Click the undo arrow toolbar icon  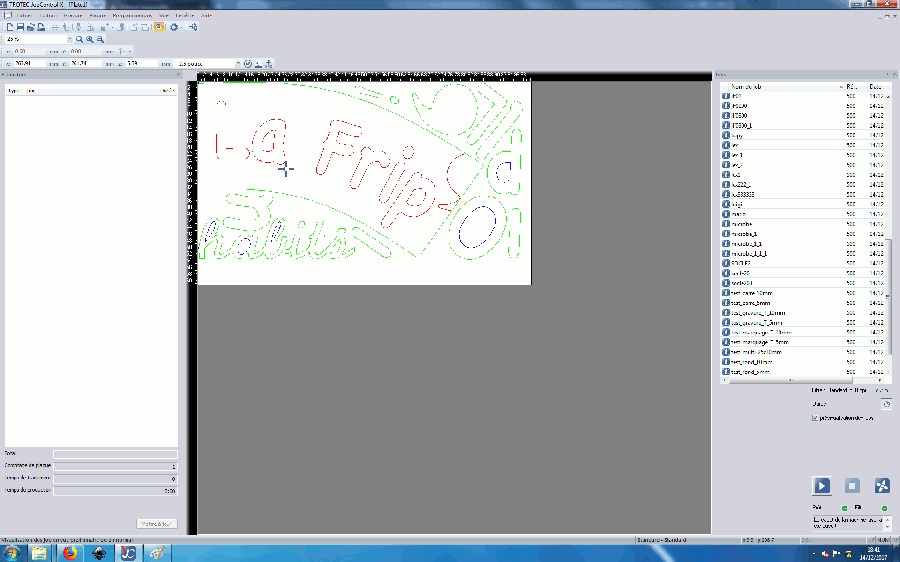134,27
